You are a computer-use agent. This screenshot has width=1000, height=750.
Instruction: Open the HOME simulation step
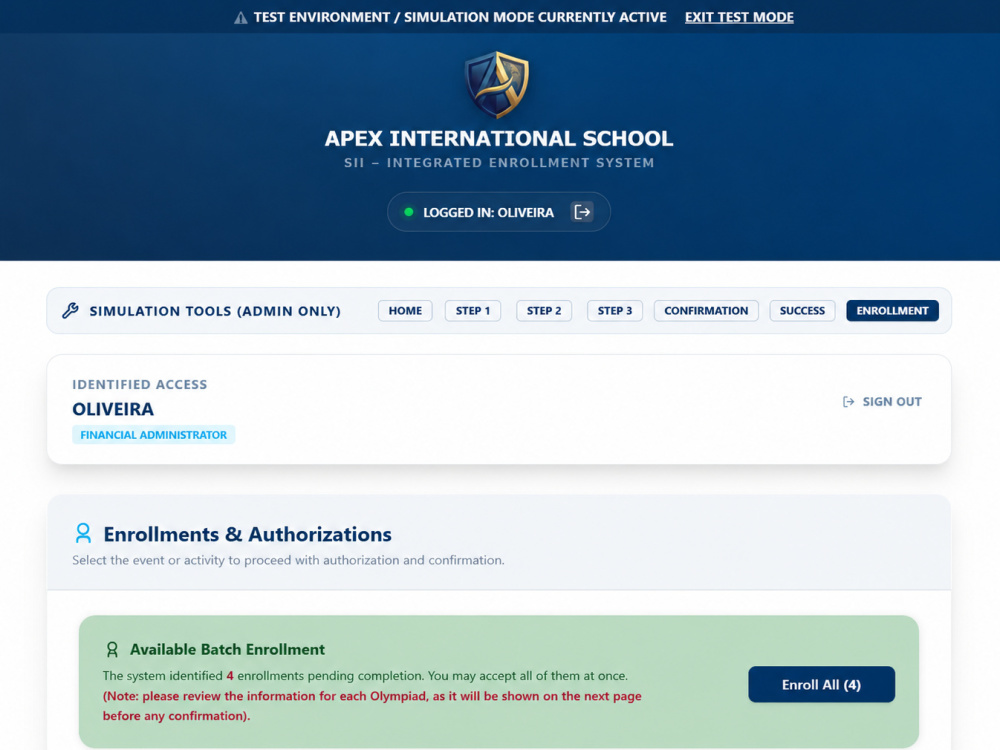405,311
